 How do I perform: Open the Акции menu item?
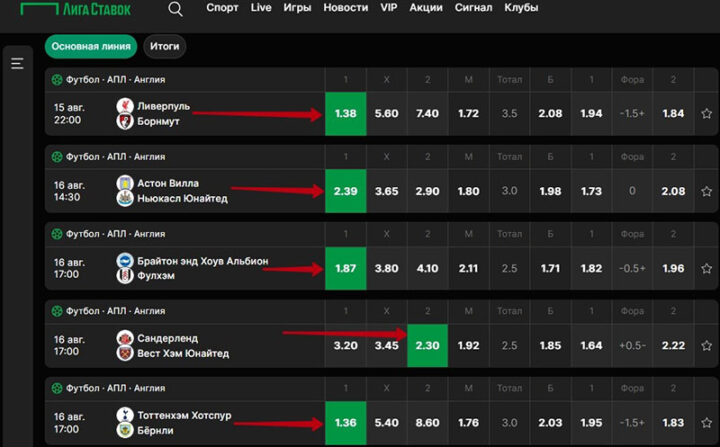click(426, 8)
